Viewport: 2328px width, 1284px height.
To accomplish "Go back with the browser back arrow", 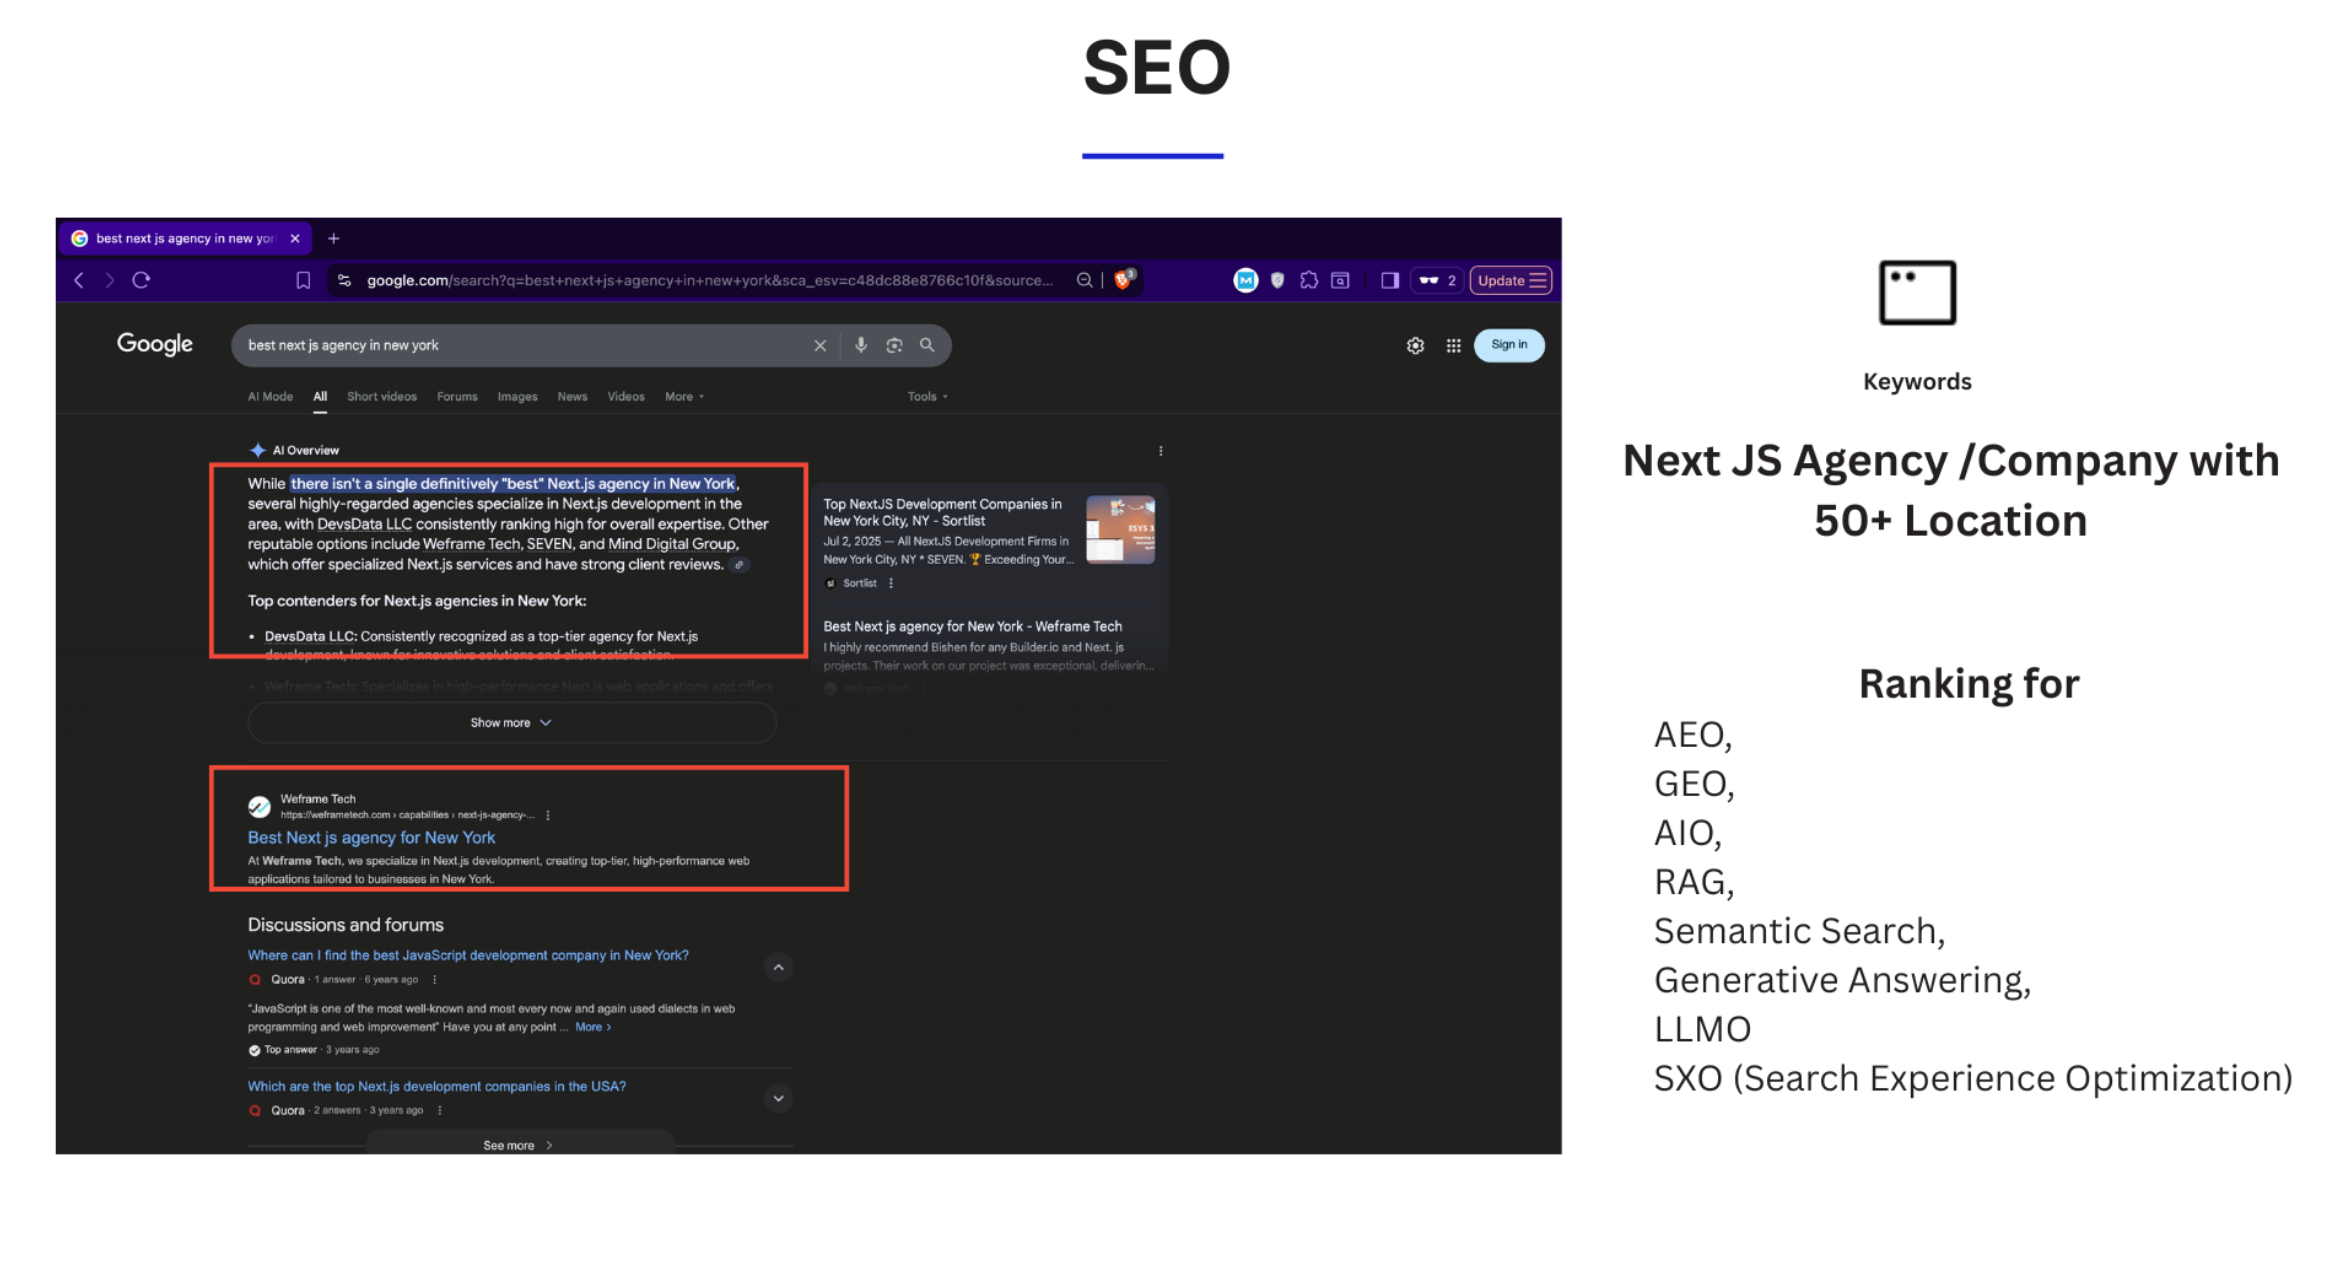I will point(79,281).
